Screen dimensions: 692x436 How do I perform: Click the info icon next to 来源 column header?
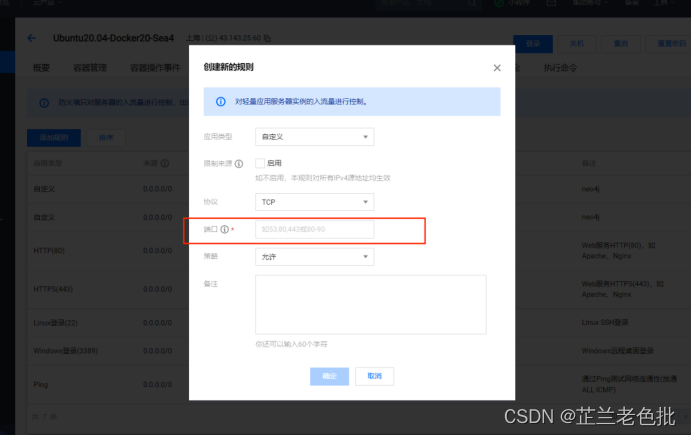coord(165,164)
